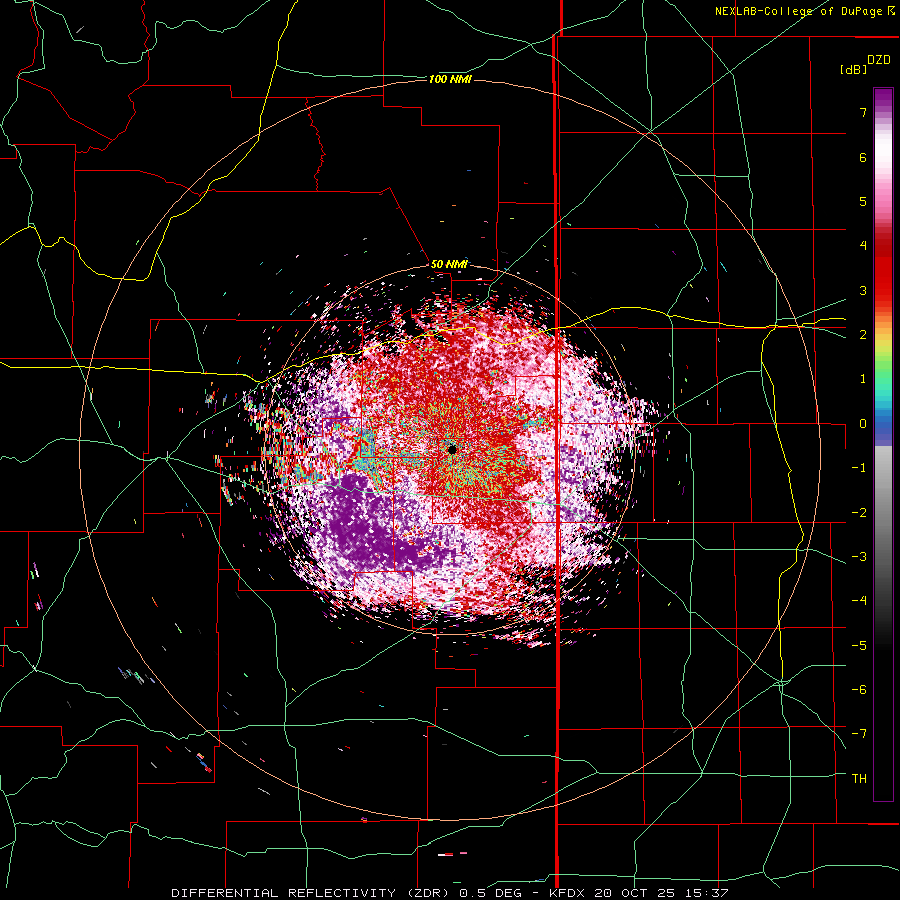Click the 0.5 DEG elevation text
The height and width of the screenshot is (900, 900).
490,893
